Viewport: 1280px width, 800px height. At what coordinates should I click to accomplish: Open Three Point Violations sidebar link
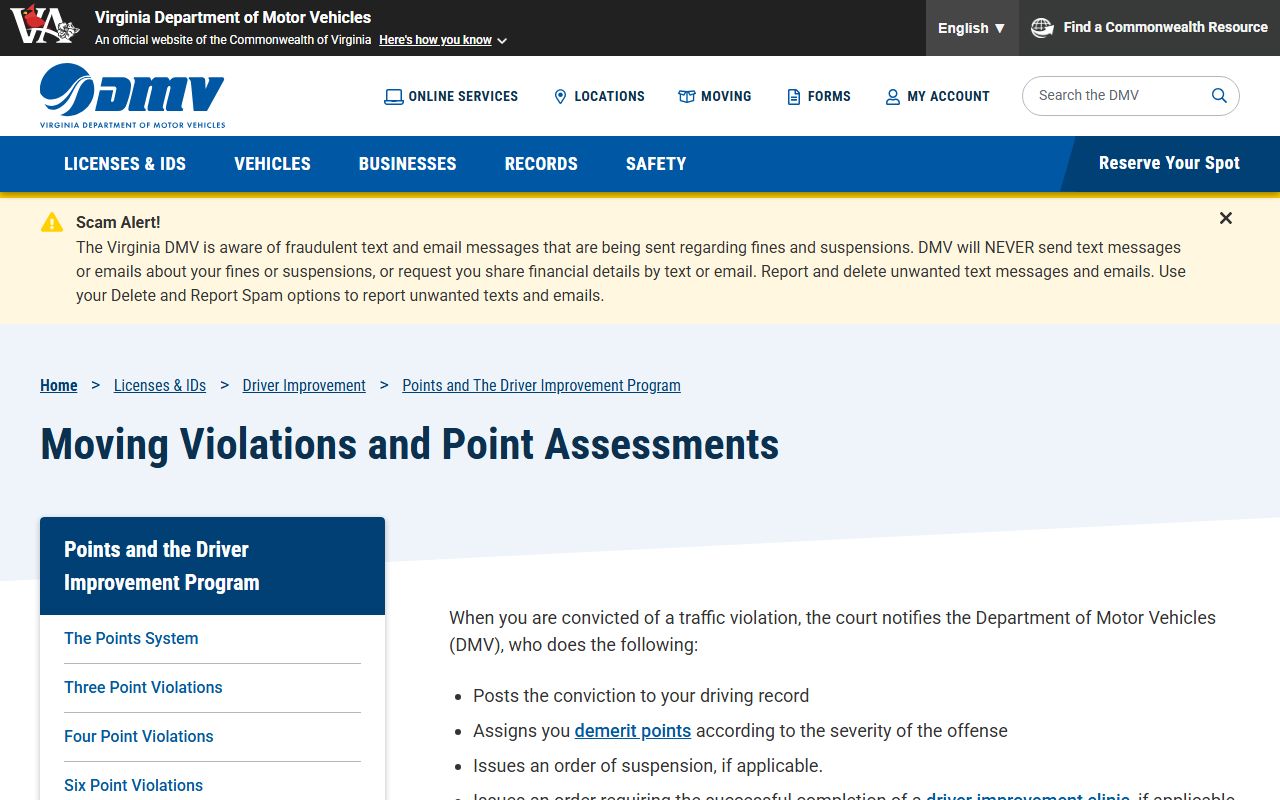[143, 687]
